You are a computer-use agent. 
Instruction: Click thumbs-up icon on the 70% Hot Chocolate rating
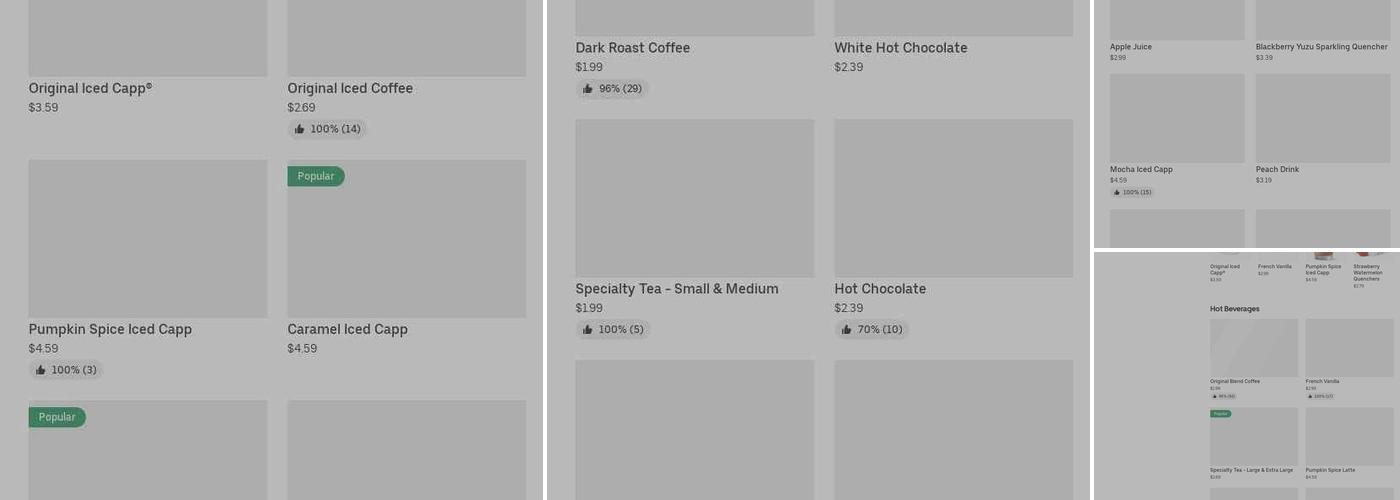click(x=847, y=330)
